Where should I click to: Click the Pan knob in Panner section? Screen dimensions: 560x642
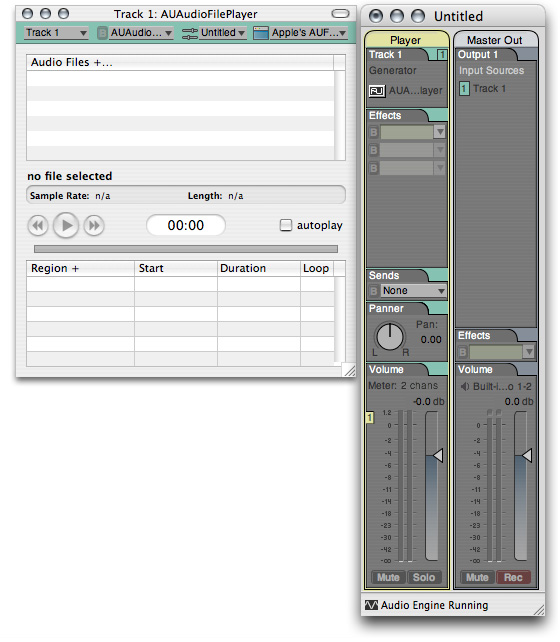(x=390, y=337)
